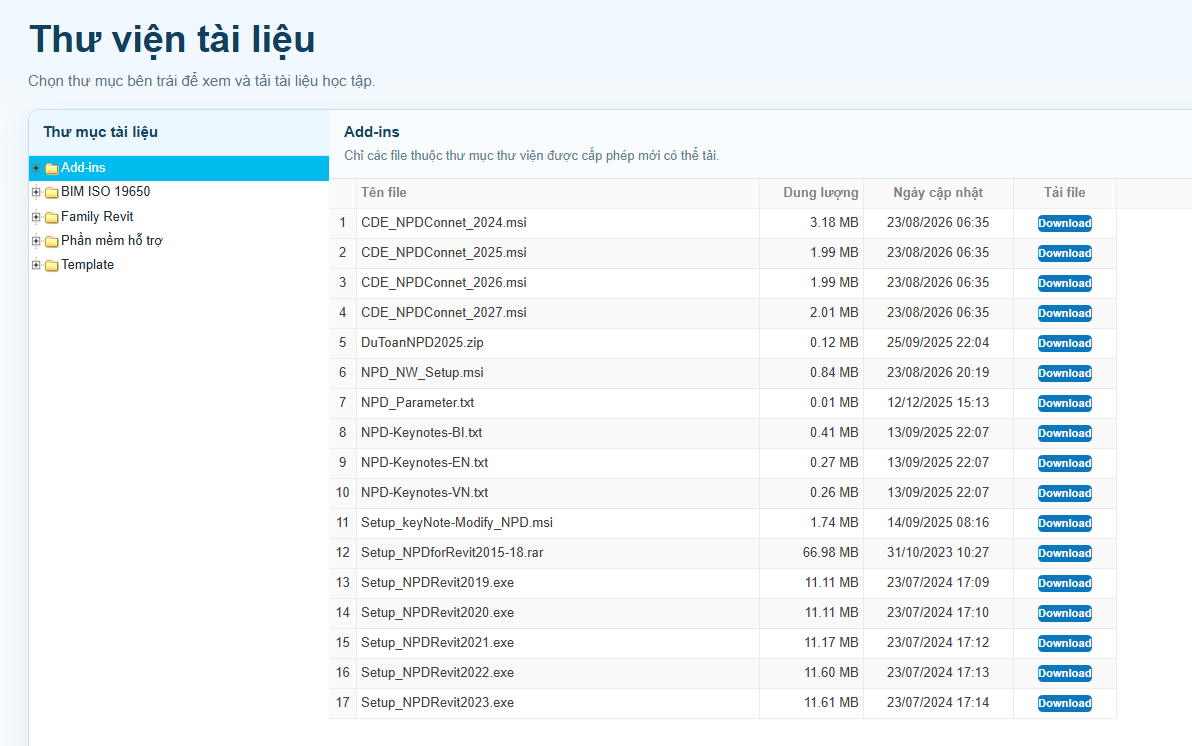Download Setup_keyNote-Modify_NPD.msi

coord(1064,523)
